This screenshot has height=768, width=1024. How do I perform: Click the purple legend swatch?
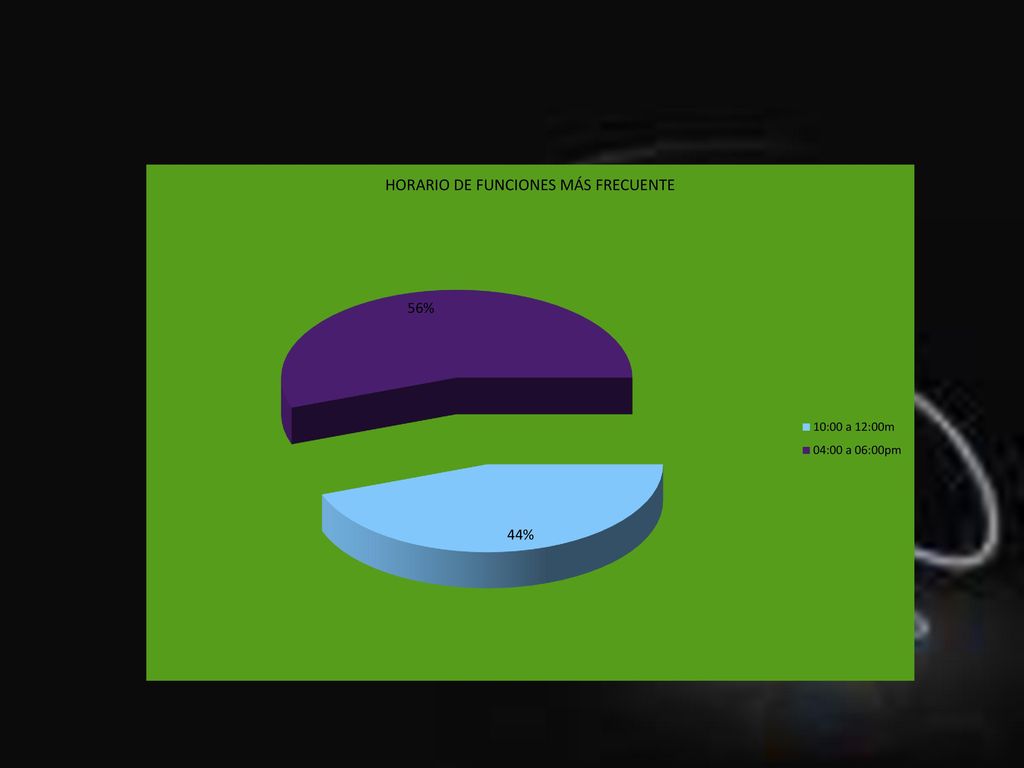pyautogui.click(x=806, y=451)
